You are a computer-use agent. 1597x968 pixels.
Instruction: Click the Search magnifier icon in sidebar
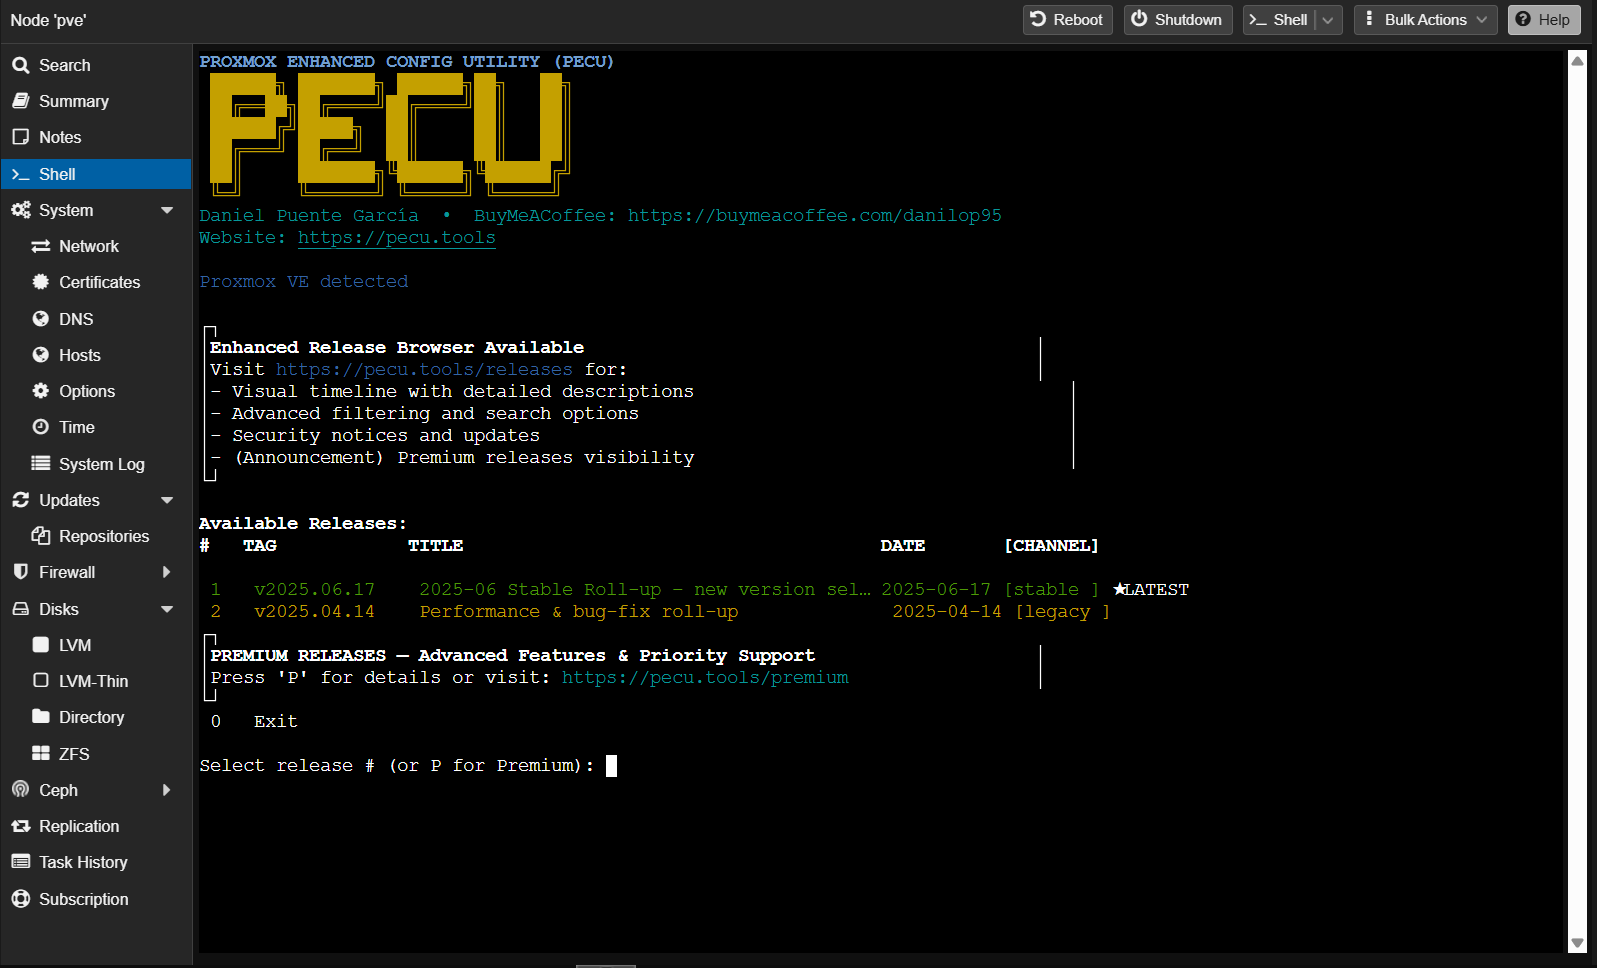20,65
